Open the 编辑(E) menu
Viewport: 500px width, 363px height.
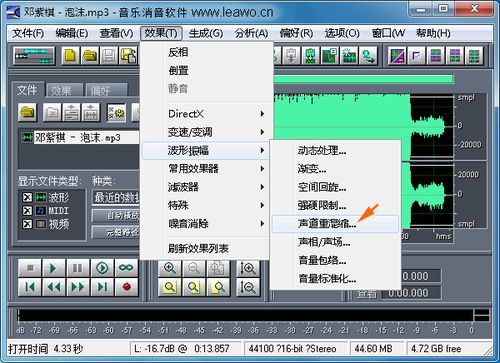click(72, 33)
